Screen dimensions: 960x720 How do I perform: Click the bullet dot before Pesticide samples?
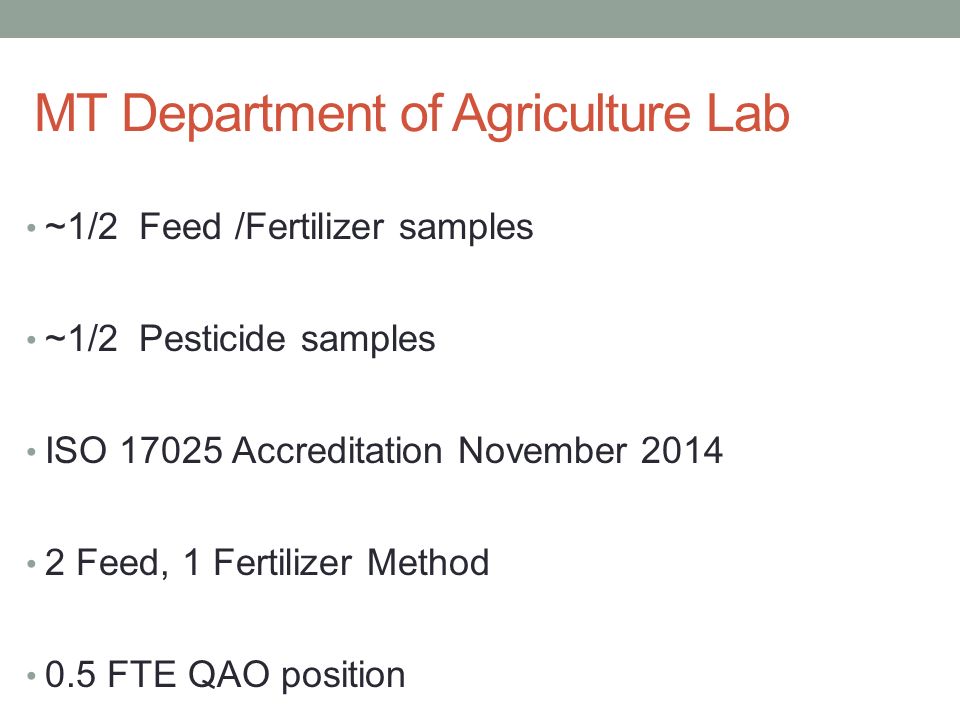31,340
